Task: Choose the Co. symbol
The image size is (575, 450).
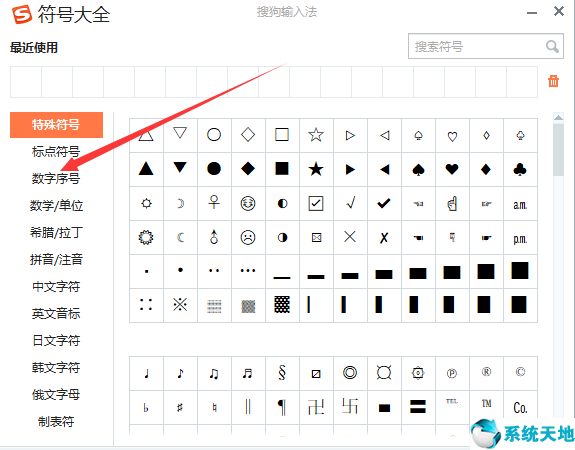Action: (520, 407)
